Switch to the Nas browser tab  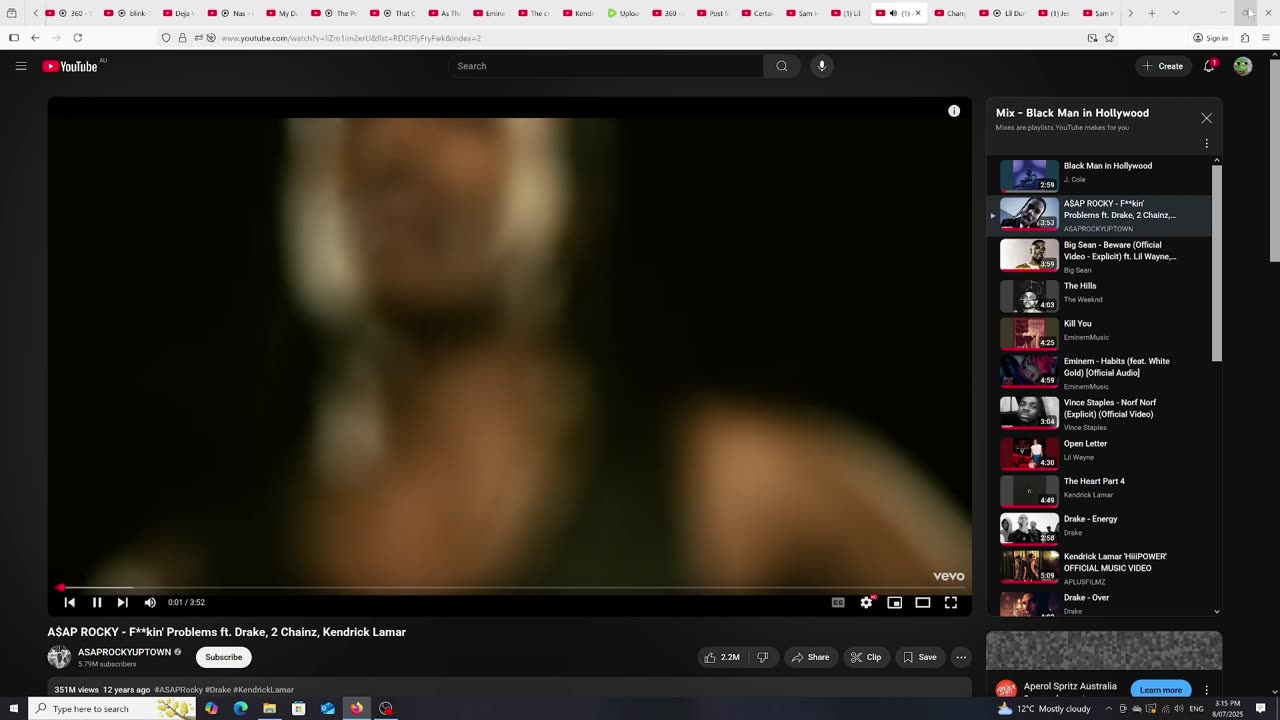(x=231, y=13)
